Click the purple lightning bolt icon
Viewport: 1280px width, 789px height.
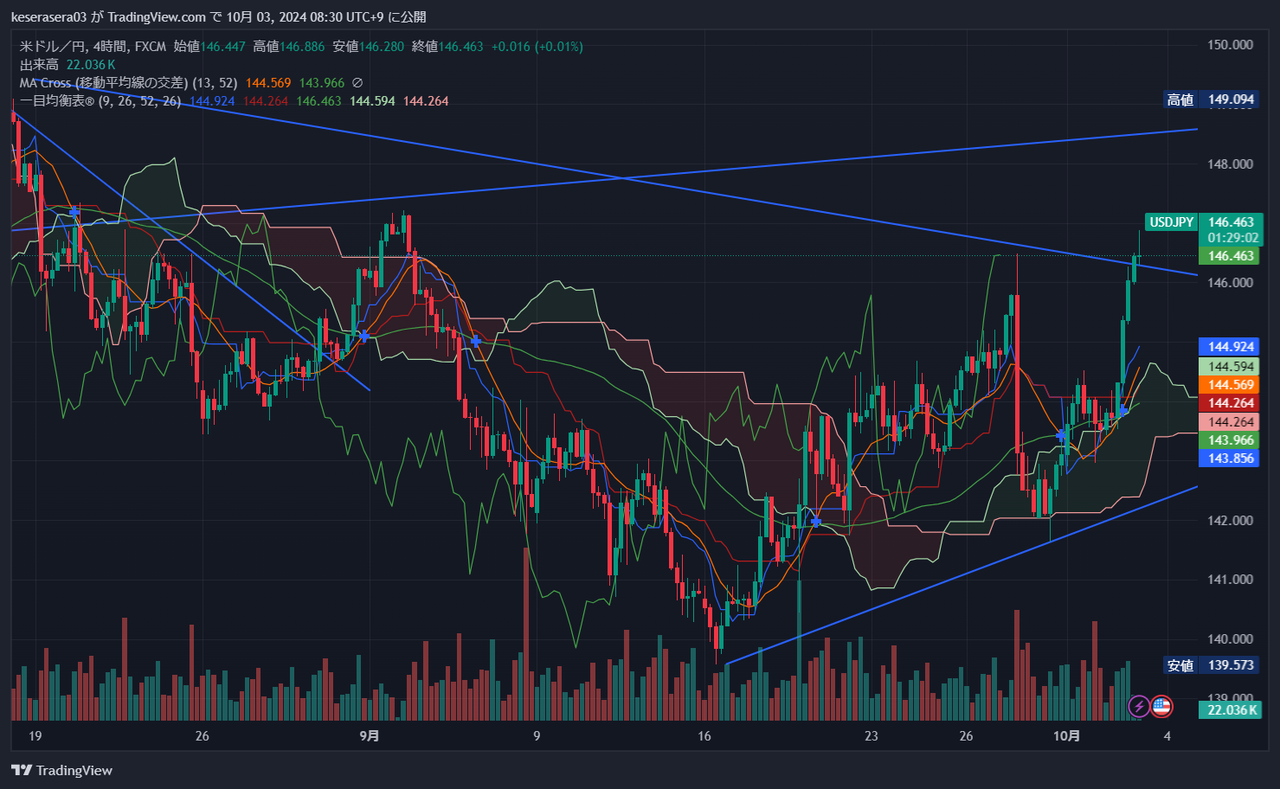point(1139,706)
